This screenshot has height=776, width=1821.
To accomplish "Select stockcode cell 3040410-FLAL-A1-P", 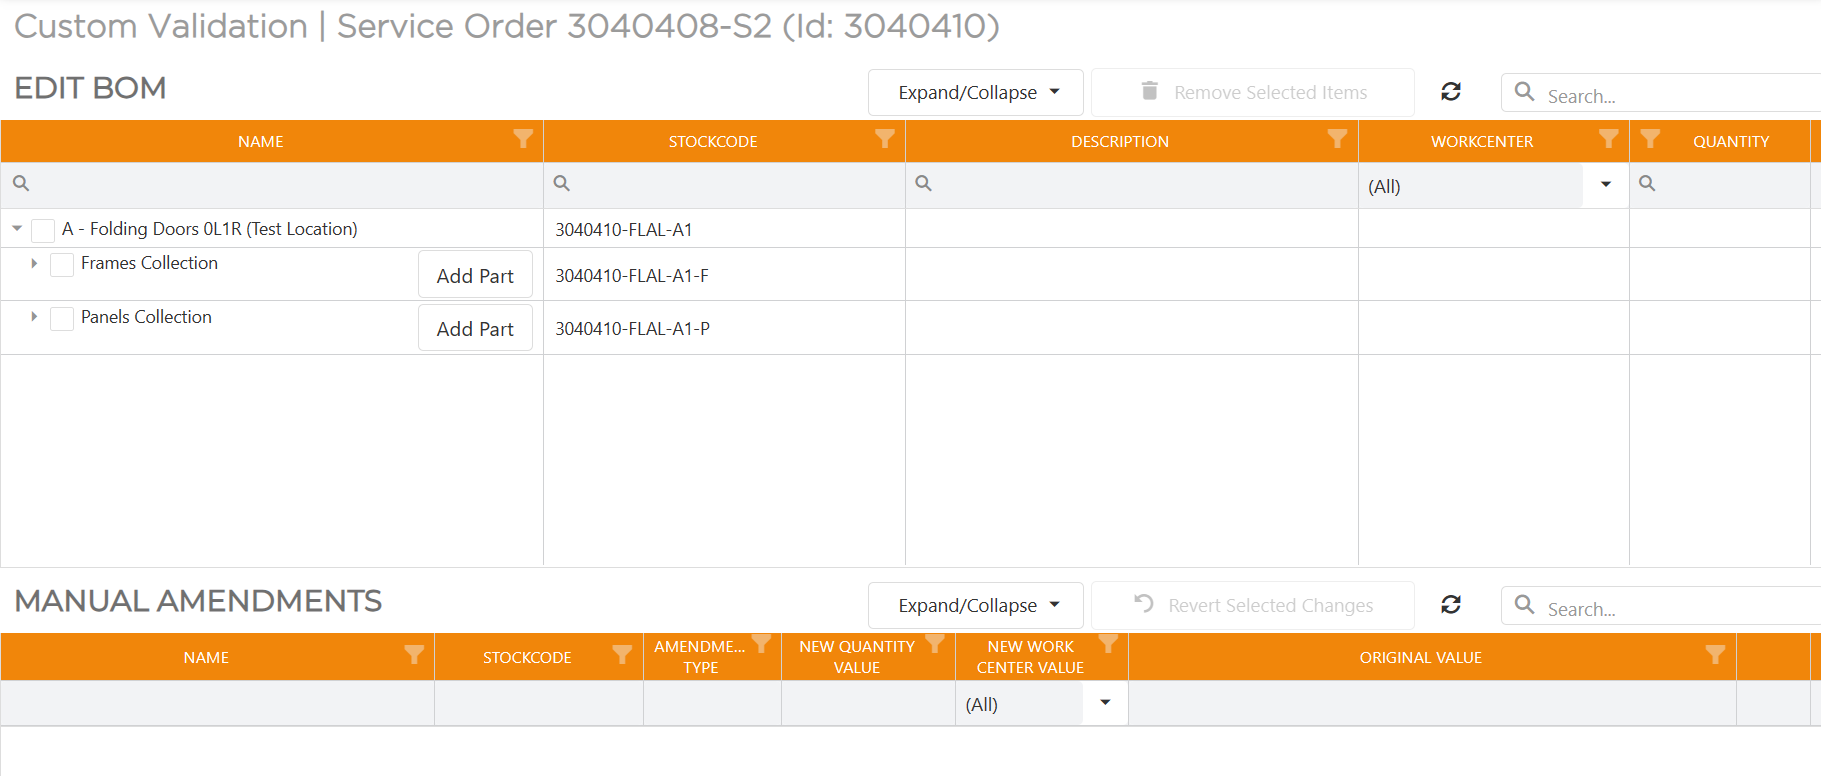I will coord(633,329).
